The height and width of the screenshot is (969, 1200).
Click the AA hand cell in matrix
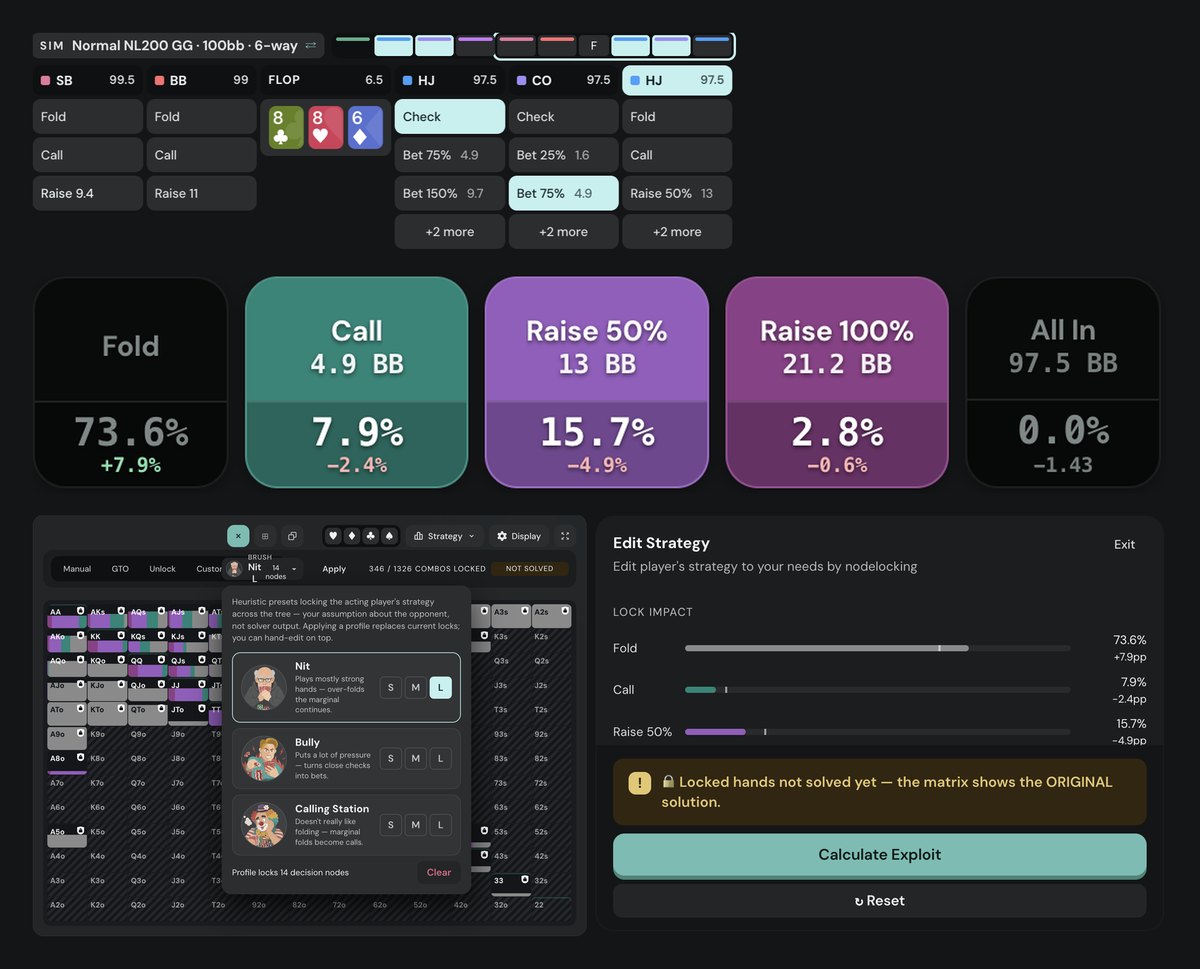66,616
